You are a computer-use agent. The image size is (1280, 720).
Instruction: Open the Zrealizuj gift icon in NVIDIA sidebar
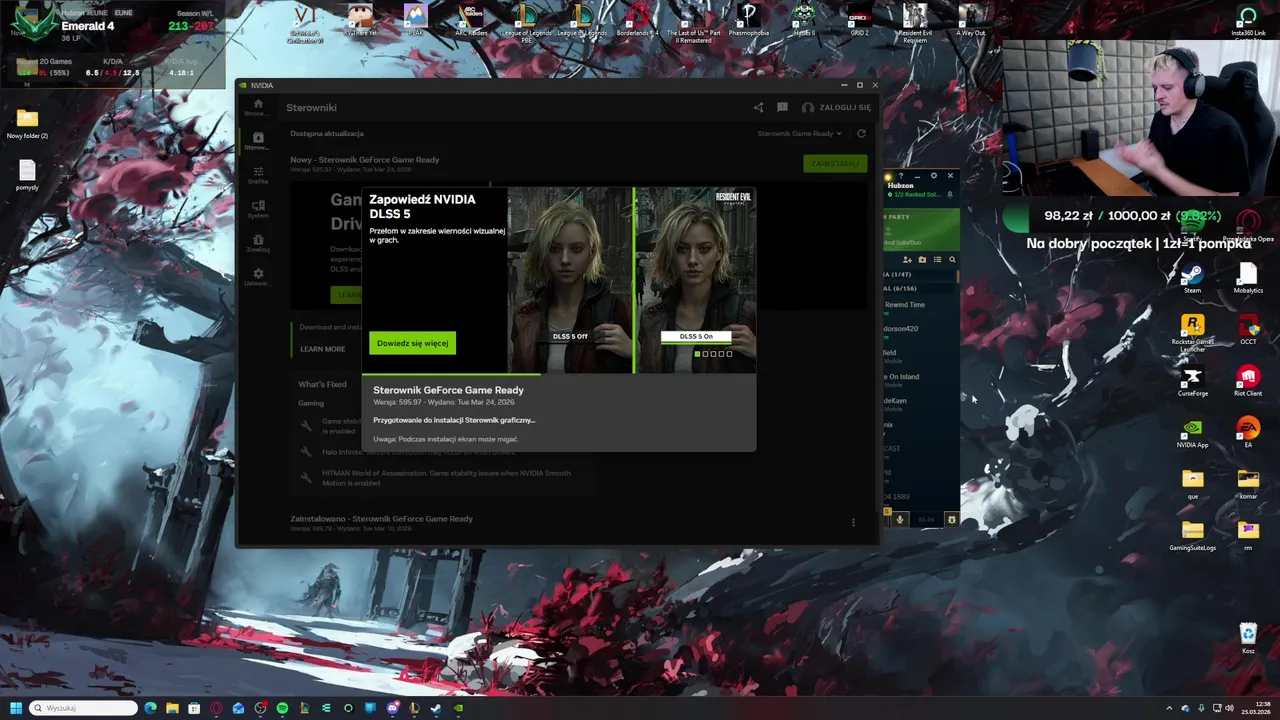258,240
